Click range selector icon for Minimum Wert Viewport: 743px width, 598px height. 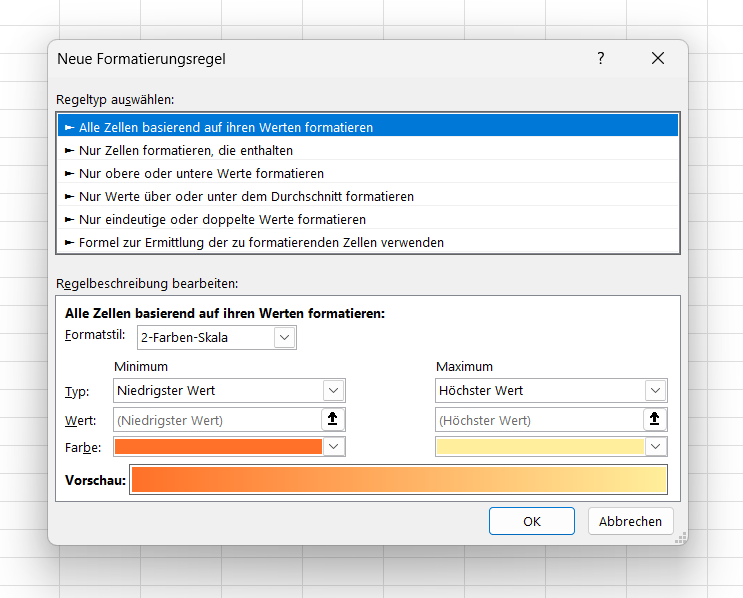coord(334,419)
